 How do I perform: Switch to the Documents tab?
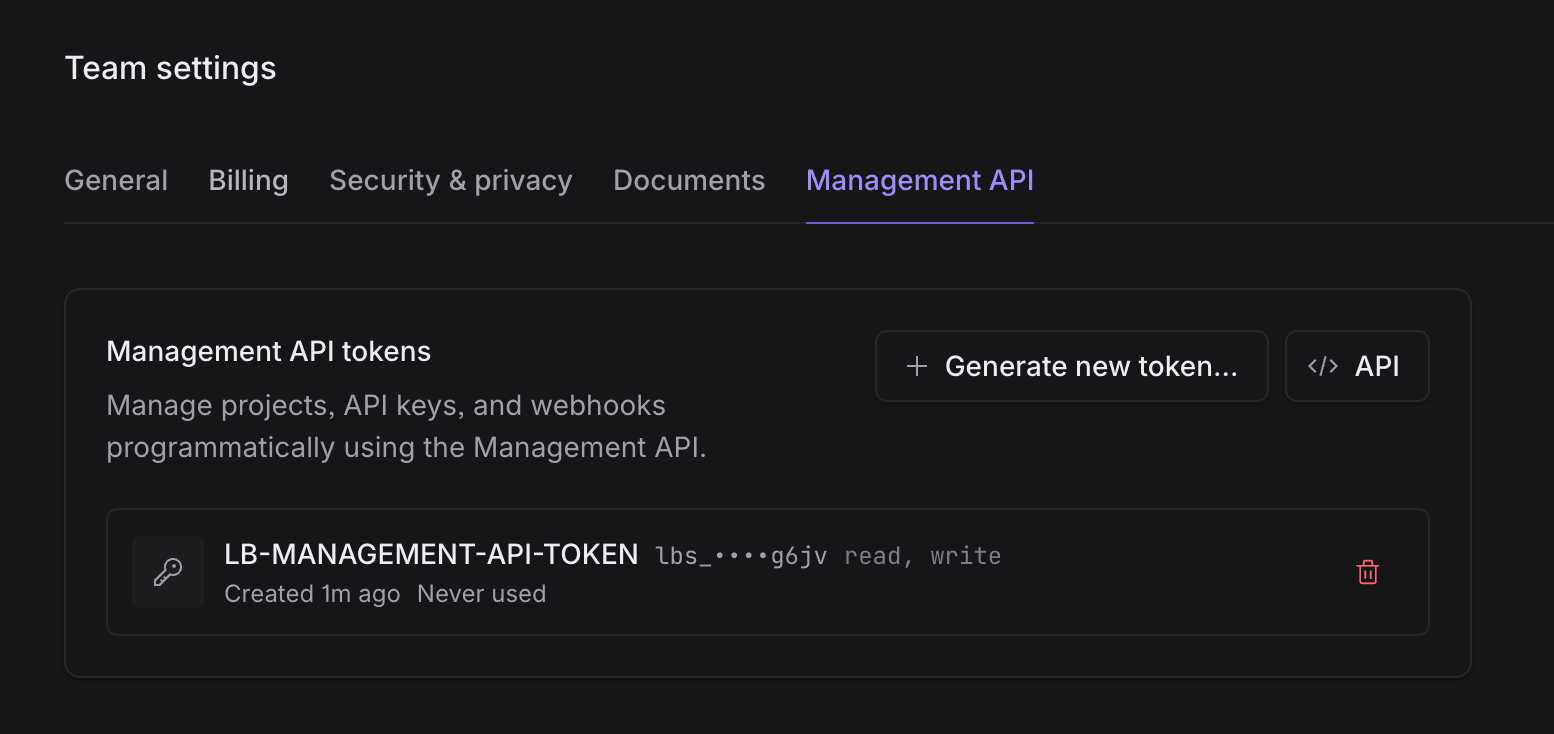[689, 180]
